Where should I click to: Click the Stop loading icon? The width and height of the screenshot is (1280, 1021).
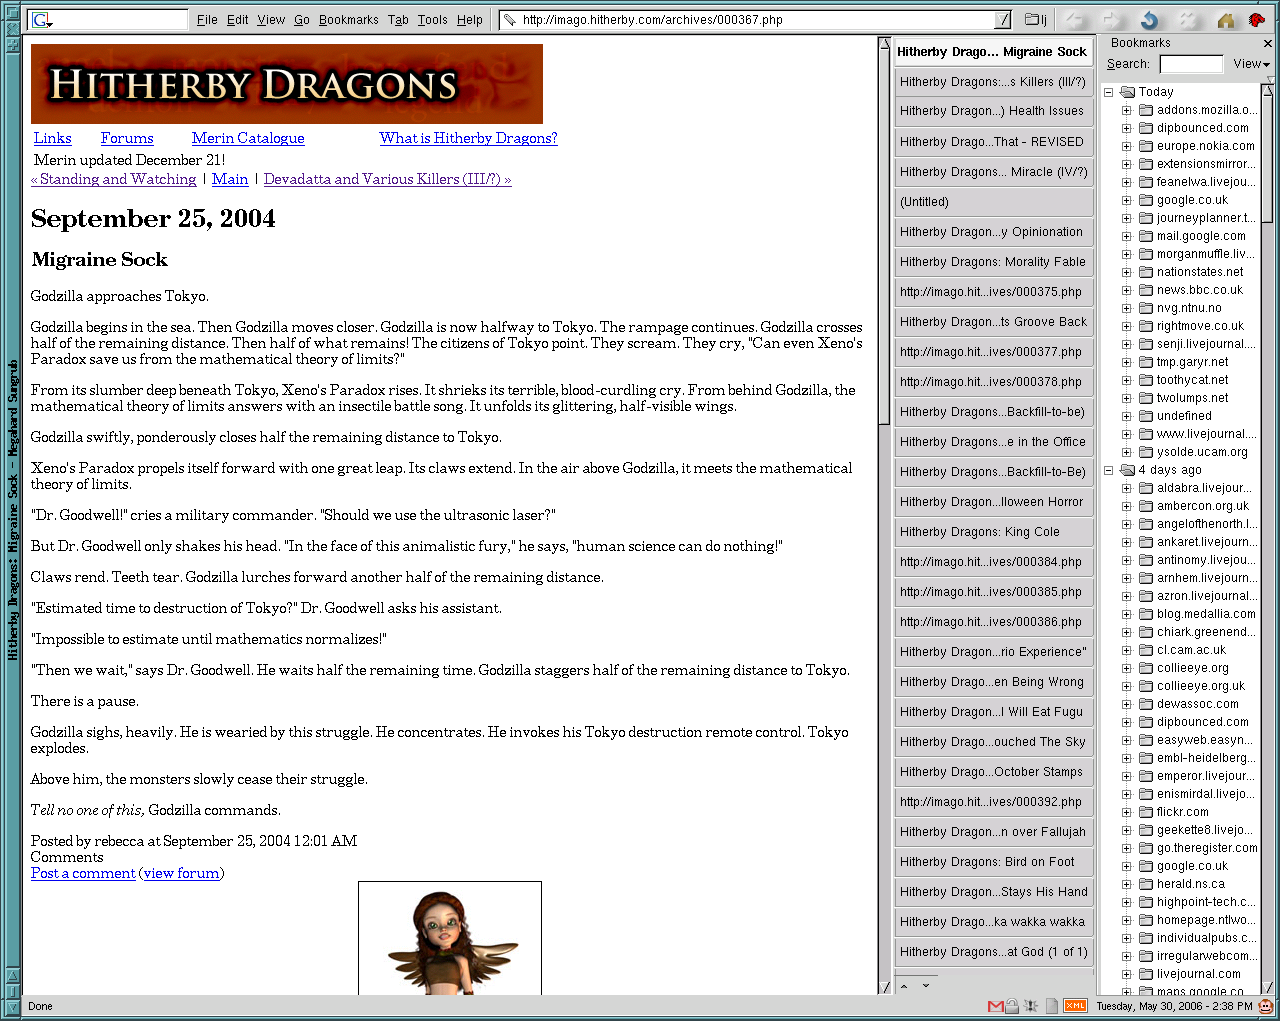(1187, 20)
